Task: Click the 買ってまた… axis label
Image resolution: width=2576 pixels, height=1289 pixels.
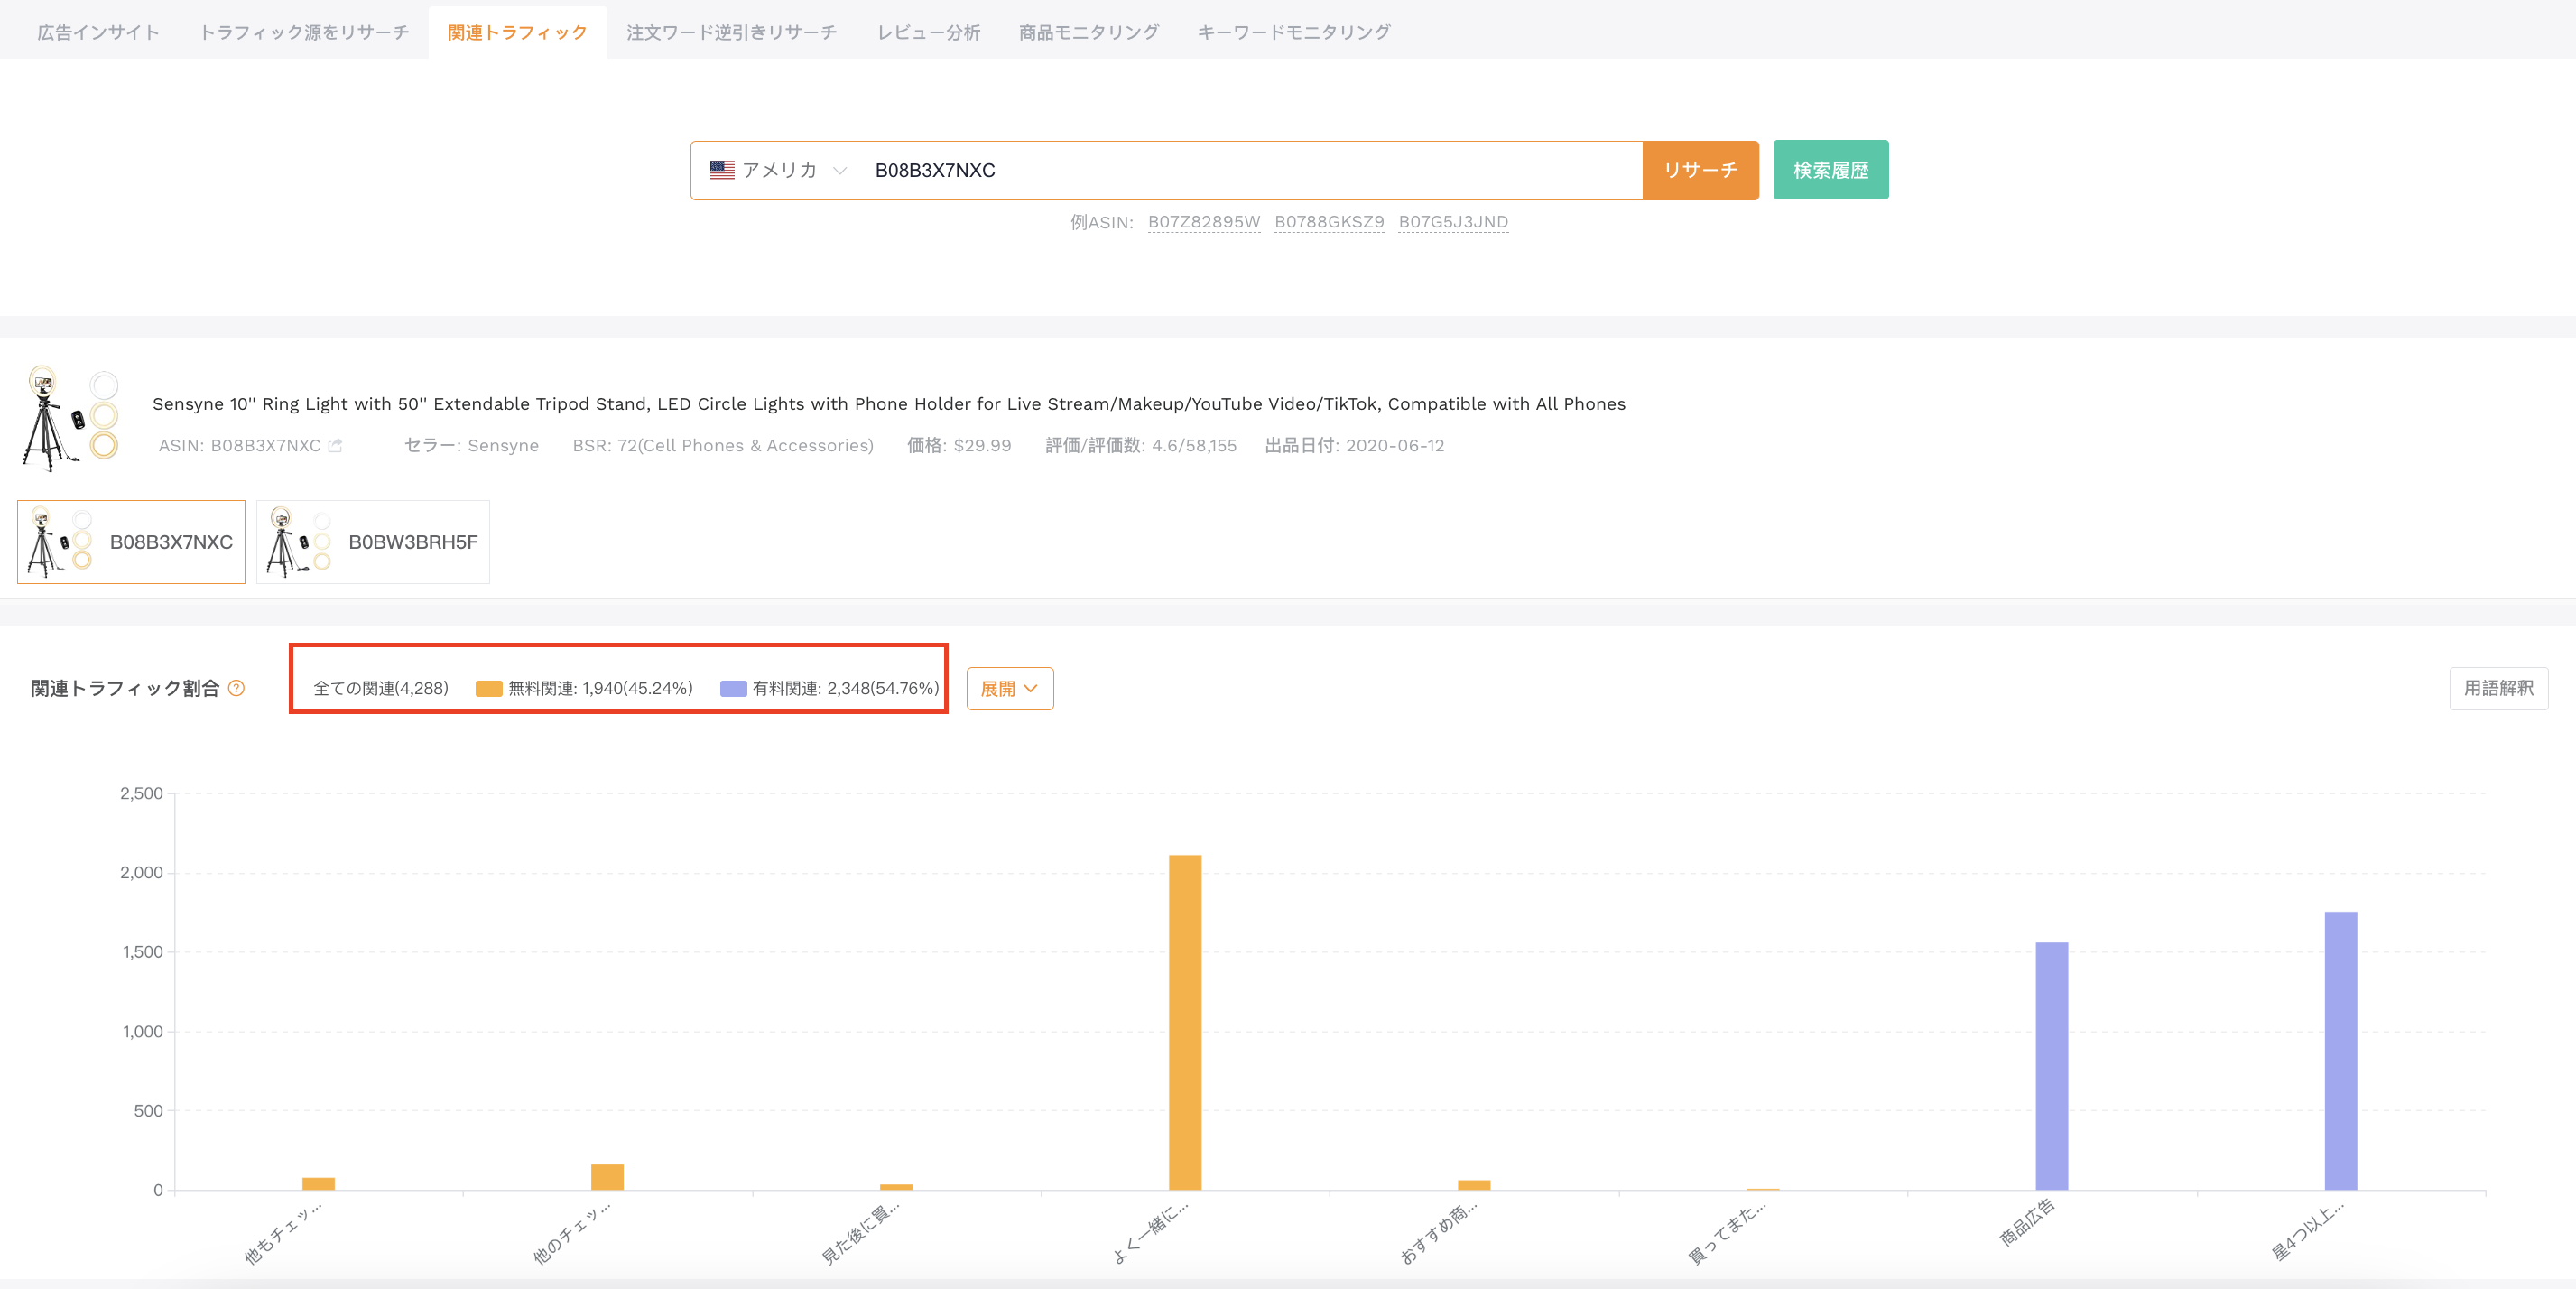Action: [x=1727, y=1233]
